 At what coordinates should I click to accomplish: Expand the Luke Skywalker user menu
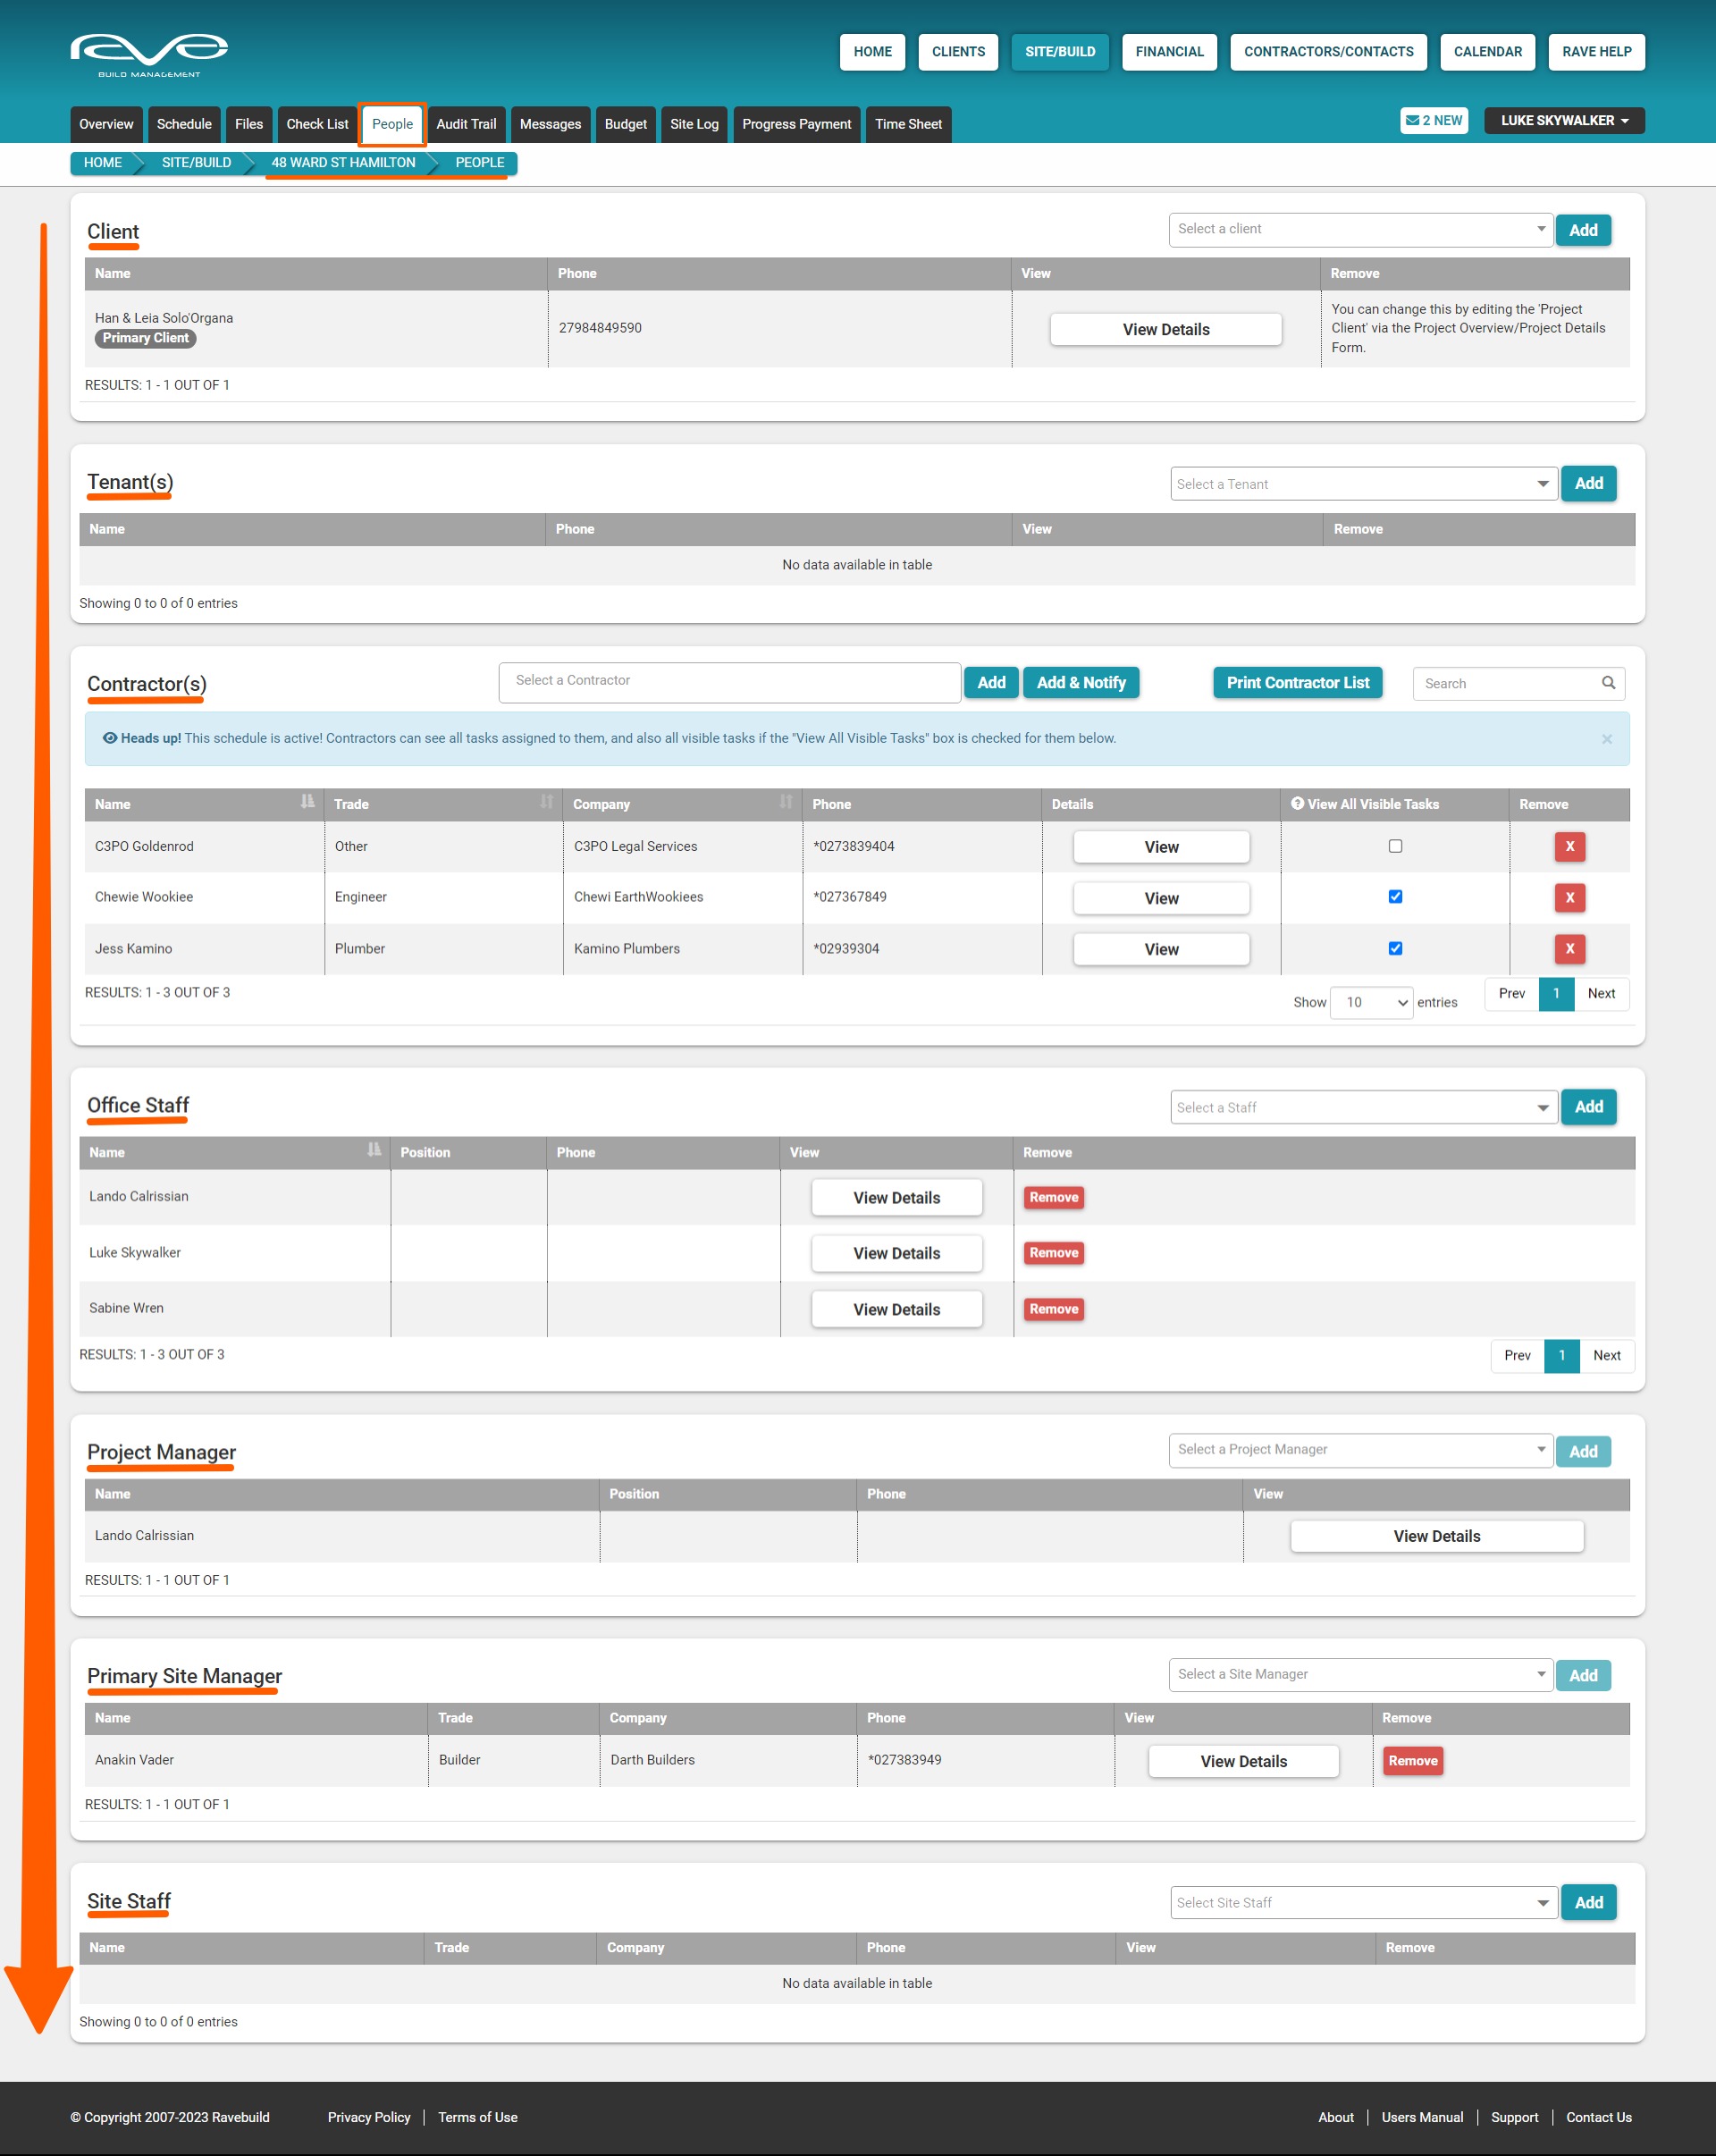point(1563,121)
